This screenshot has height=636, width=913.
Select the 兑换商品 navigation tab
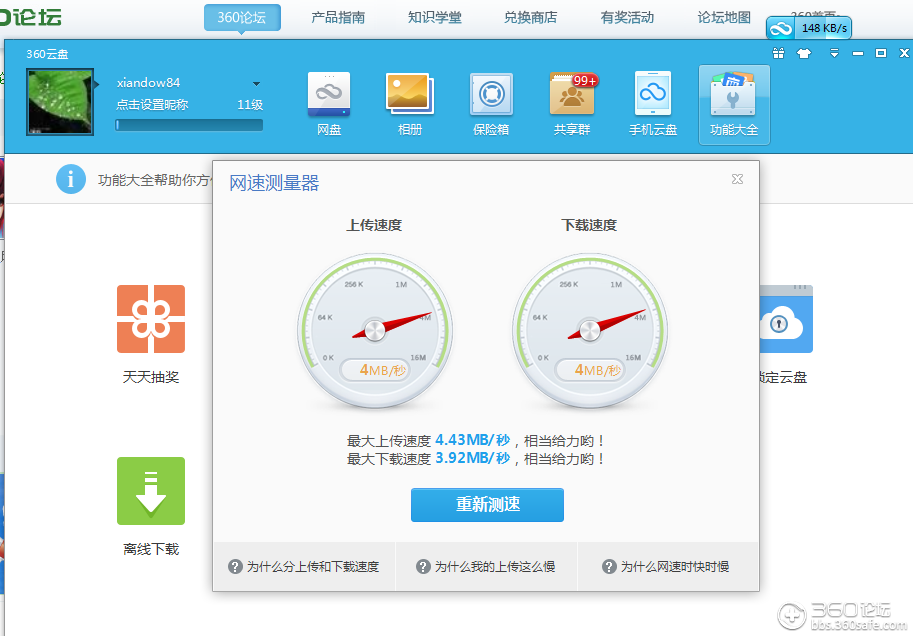coord(530,17)
